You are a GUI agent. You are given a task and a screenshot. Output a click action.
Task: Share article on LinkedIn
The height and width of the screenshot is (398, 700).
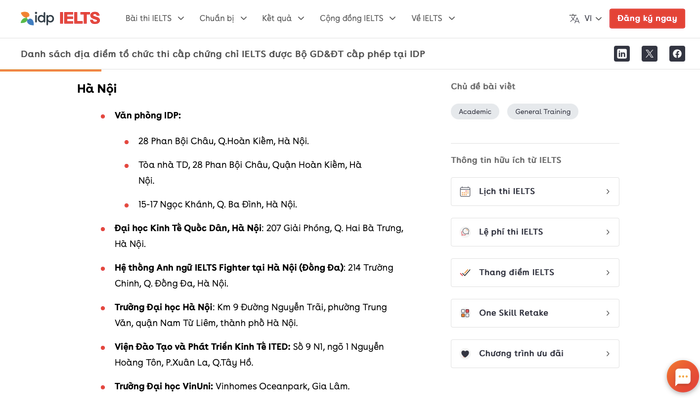tap(621, 54)
